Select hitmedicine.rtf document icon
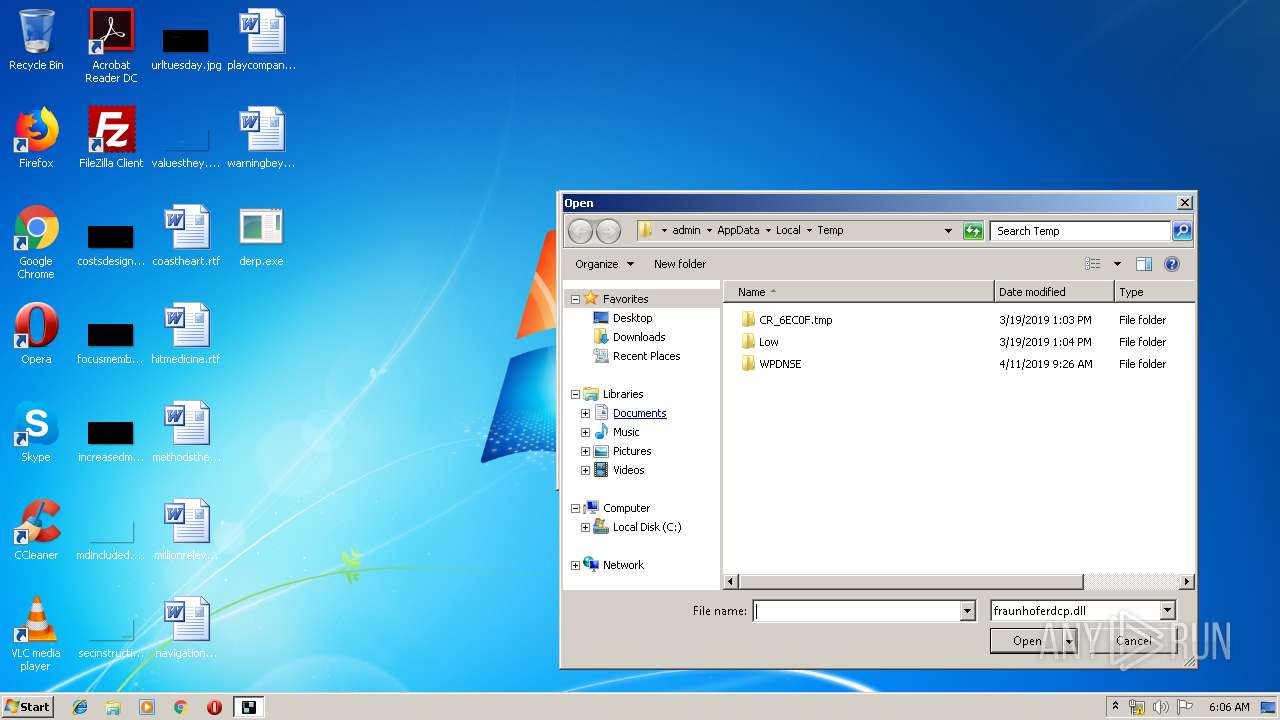 (x=186, y=334)
